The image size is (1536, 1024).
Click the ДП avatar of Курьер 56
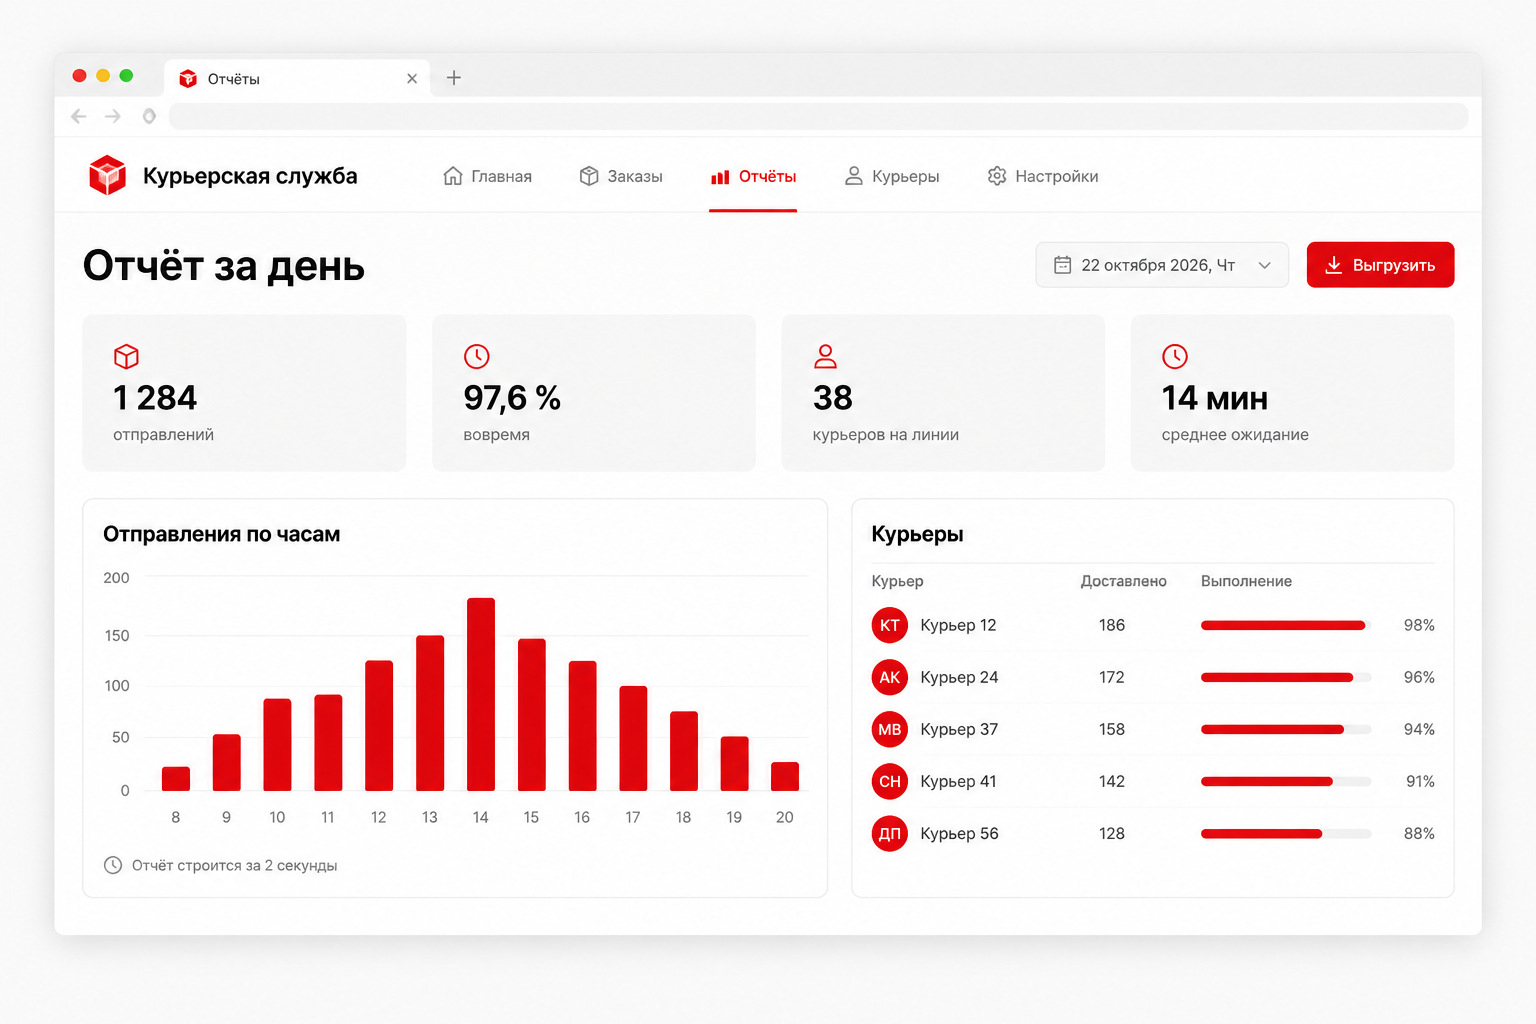(x=890, y=833)
